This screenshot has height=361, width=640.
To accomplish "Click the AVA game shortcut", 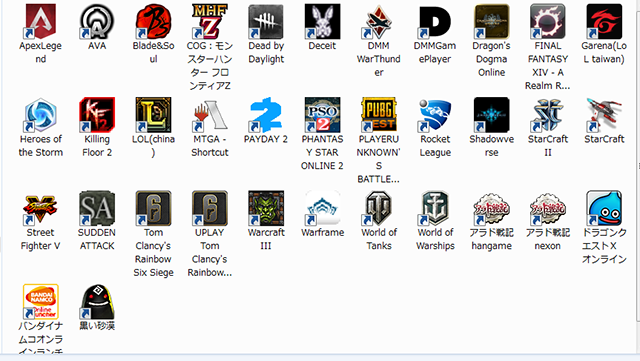I will [x=97, y=21].
